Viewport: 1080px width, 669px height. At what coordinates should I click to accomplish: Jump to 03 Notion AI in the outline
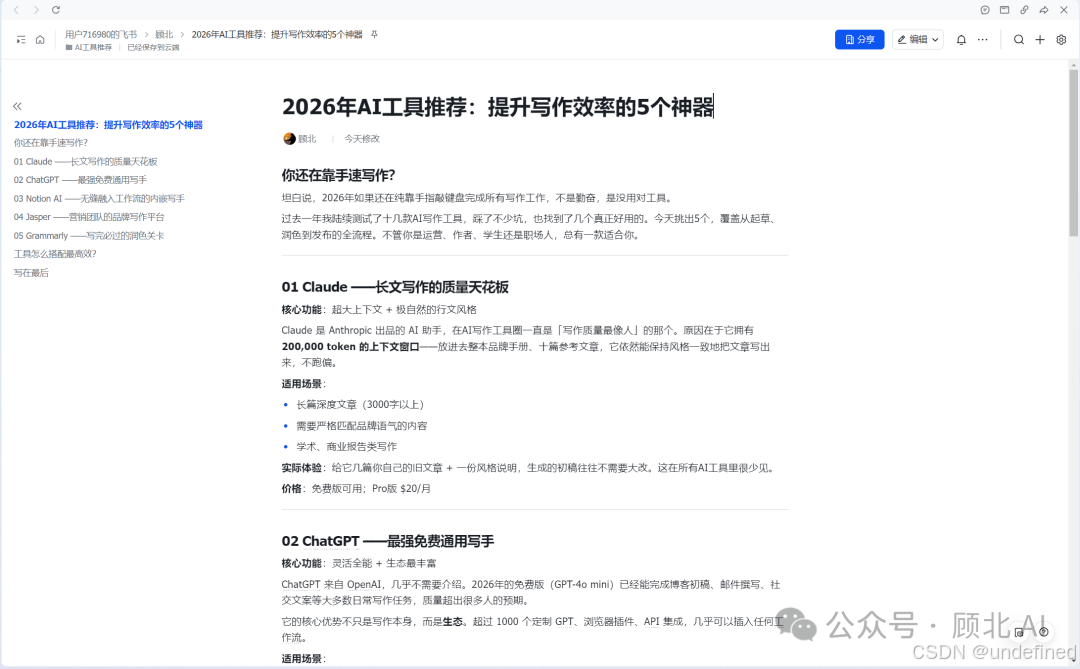coord(99,198)
